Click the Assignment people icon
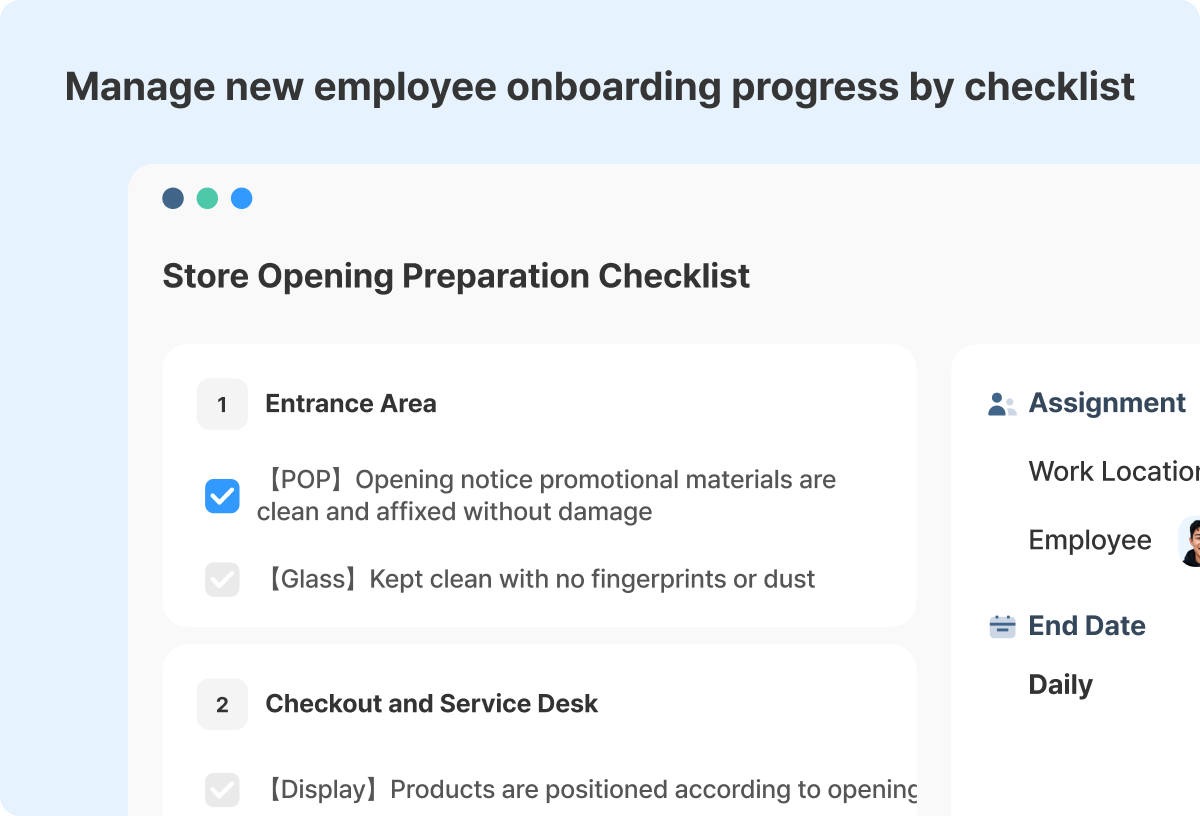Viewport: 1200px width, 816px height. point(1001,404)
